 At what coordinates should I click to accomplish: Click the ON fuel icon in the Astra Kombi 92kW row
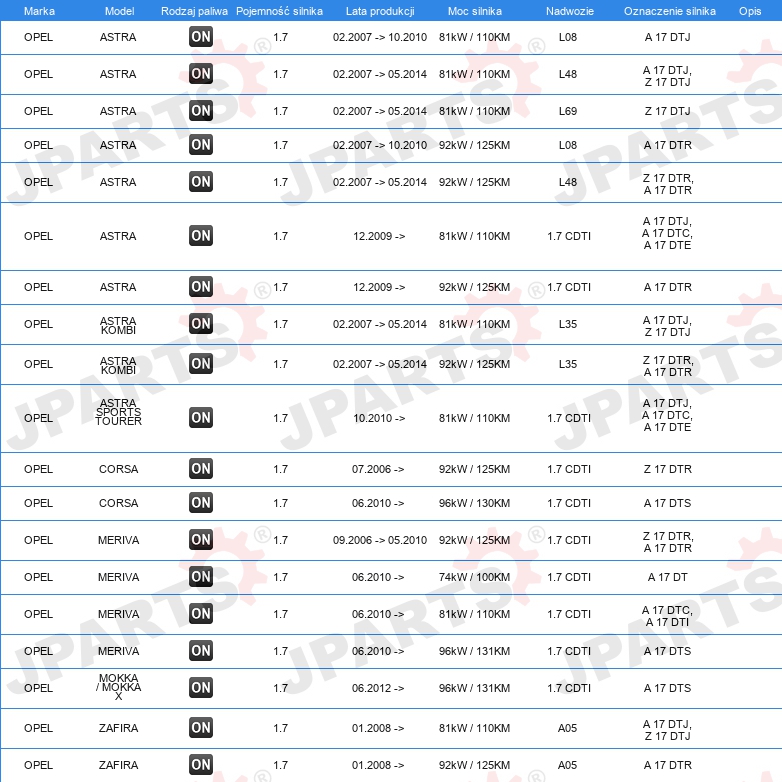point(201,364)
